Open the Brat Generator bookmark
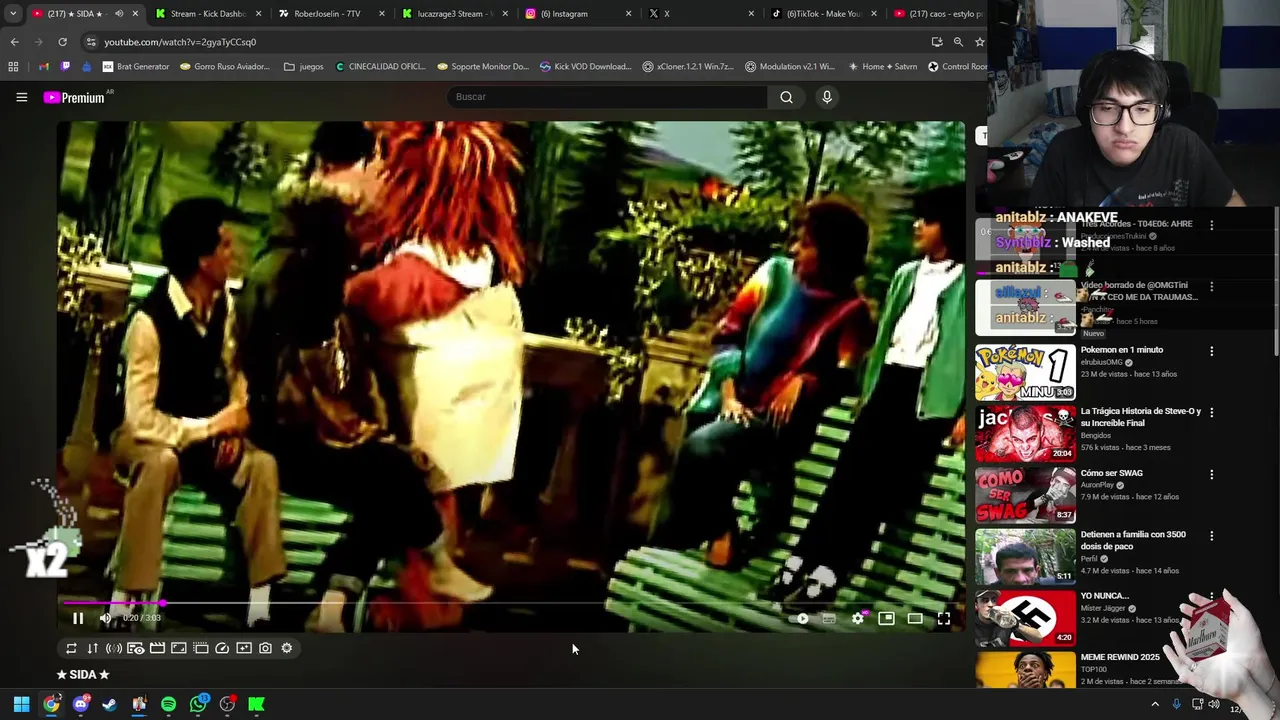 [x=136, y=67]
